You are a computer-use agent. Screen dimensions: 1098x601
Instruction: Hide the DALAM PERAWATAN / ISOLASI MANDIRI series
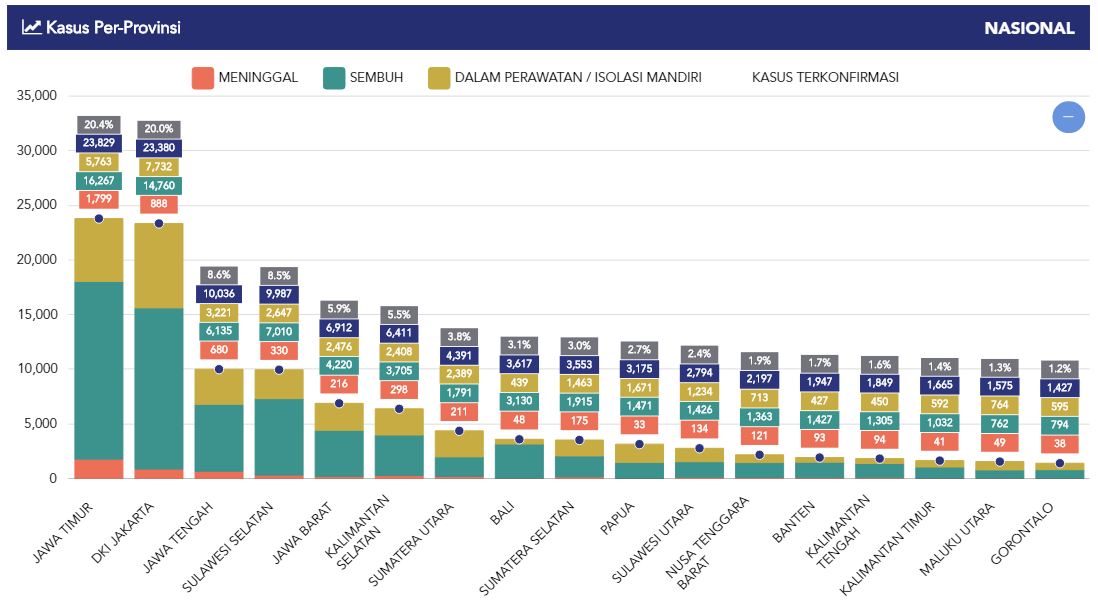click(x=564, y=77)
